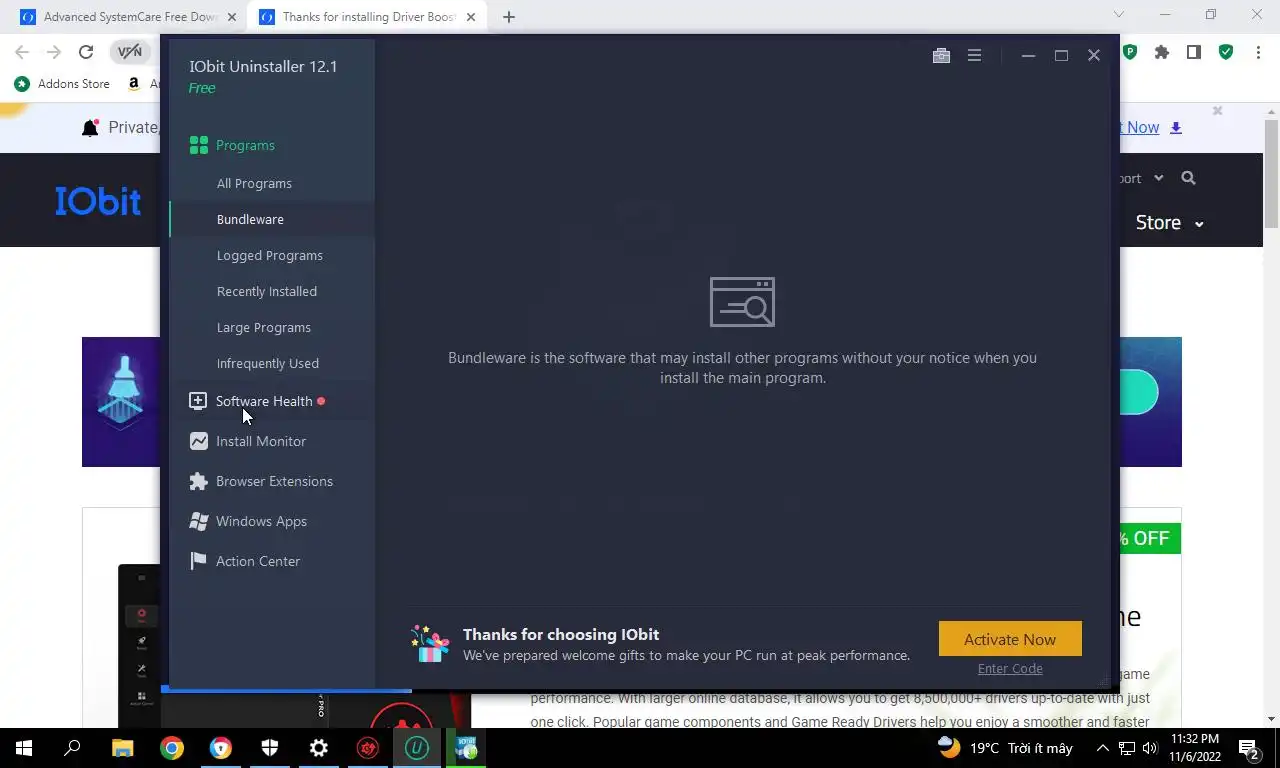Show hidden system tray icons

pyautogui.click(x=1103, y=748)
